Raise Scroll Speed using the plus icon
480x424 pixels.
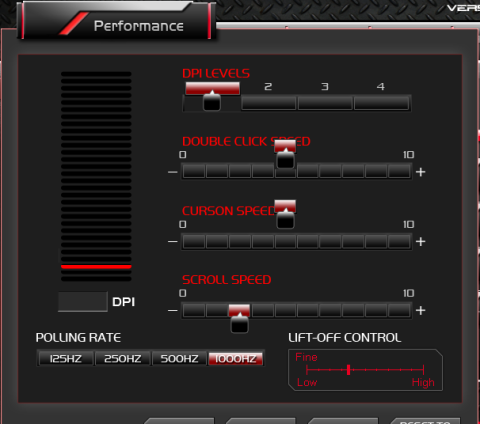[x=421, y=310]
